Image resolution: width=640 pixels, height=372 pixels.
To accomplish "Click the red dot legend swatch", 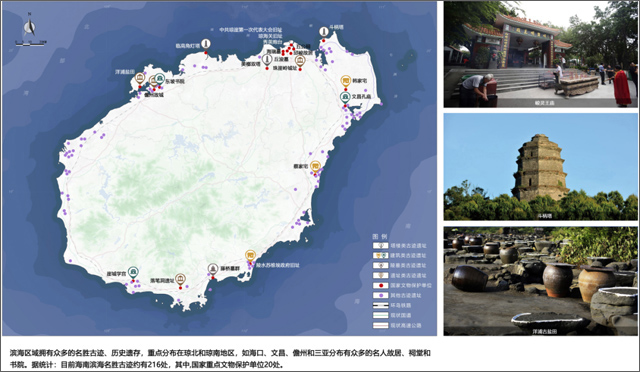I will pos(380,285).
